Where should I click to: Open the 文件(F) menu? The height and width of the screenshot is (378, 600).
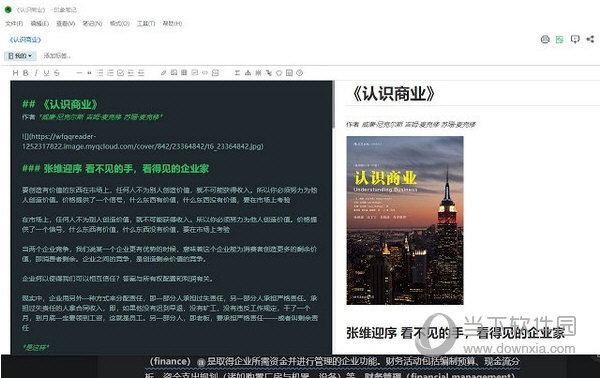tap(14, 23)
